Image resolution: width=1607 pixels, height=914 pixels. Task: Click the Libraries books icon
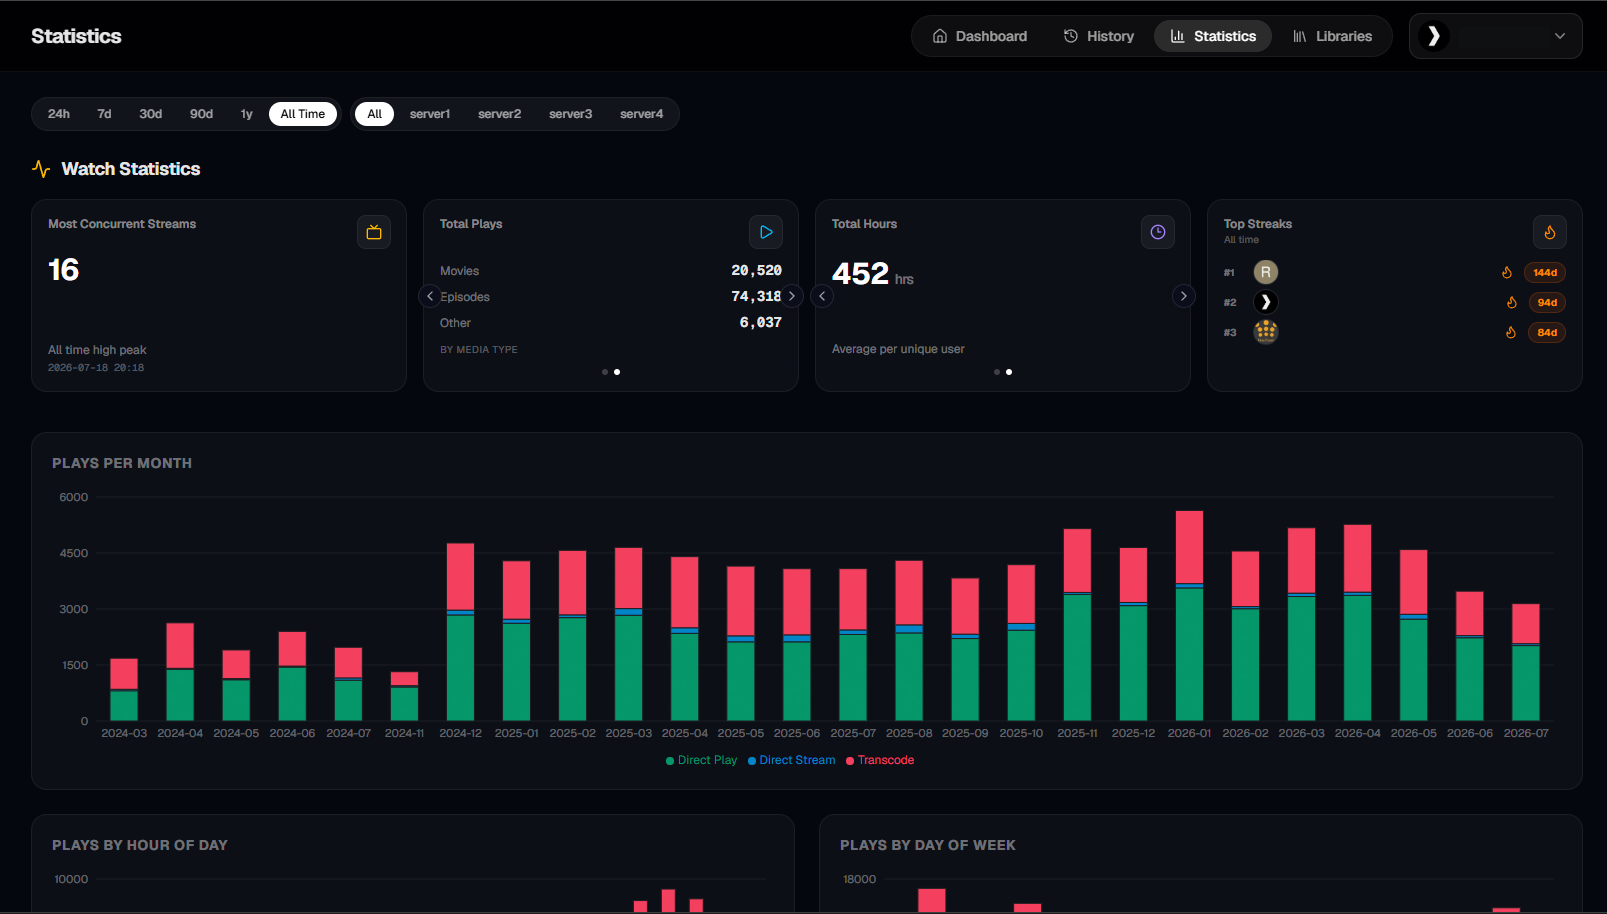[1300, 36]
